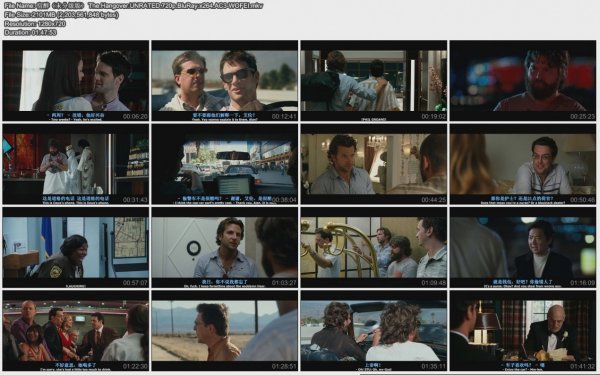Click the thumbnail marked 01:35:11
The image size is (600, 375).
374,331
